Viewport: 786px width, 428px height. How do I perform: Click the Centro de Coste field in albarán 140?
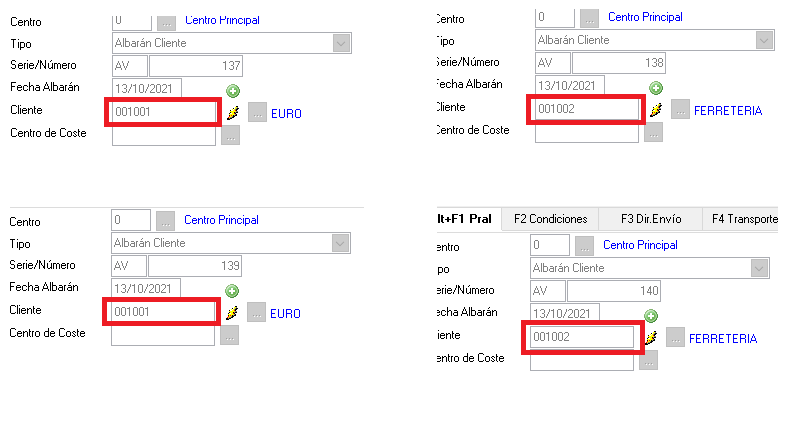point(582,360)
